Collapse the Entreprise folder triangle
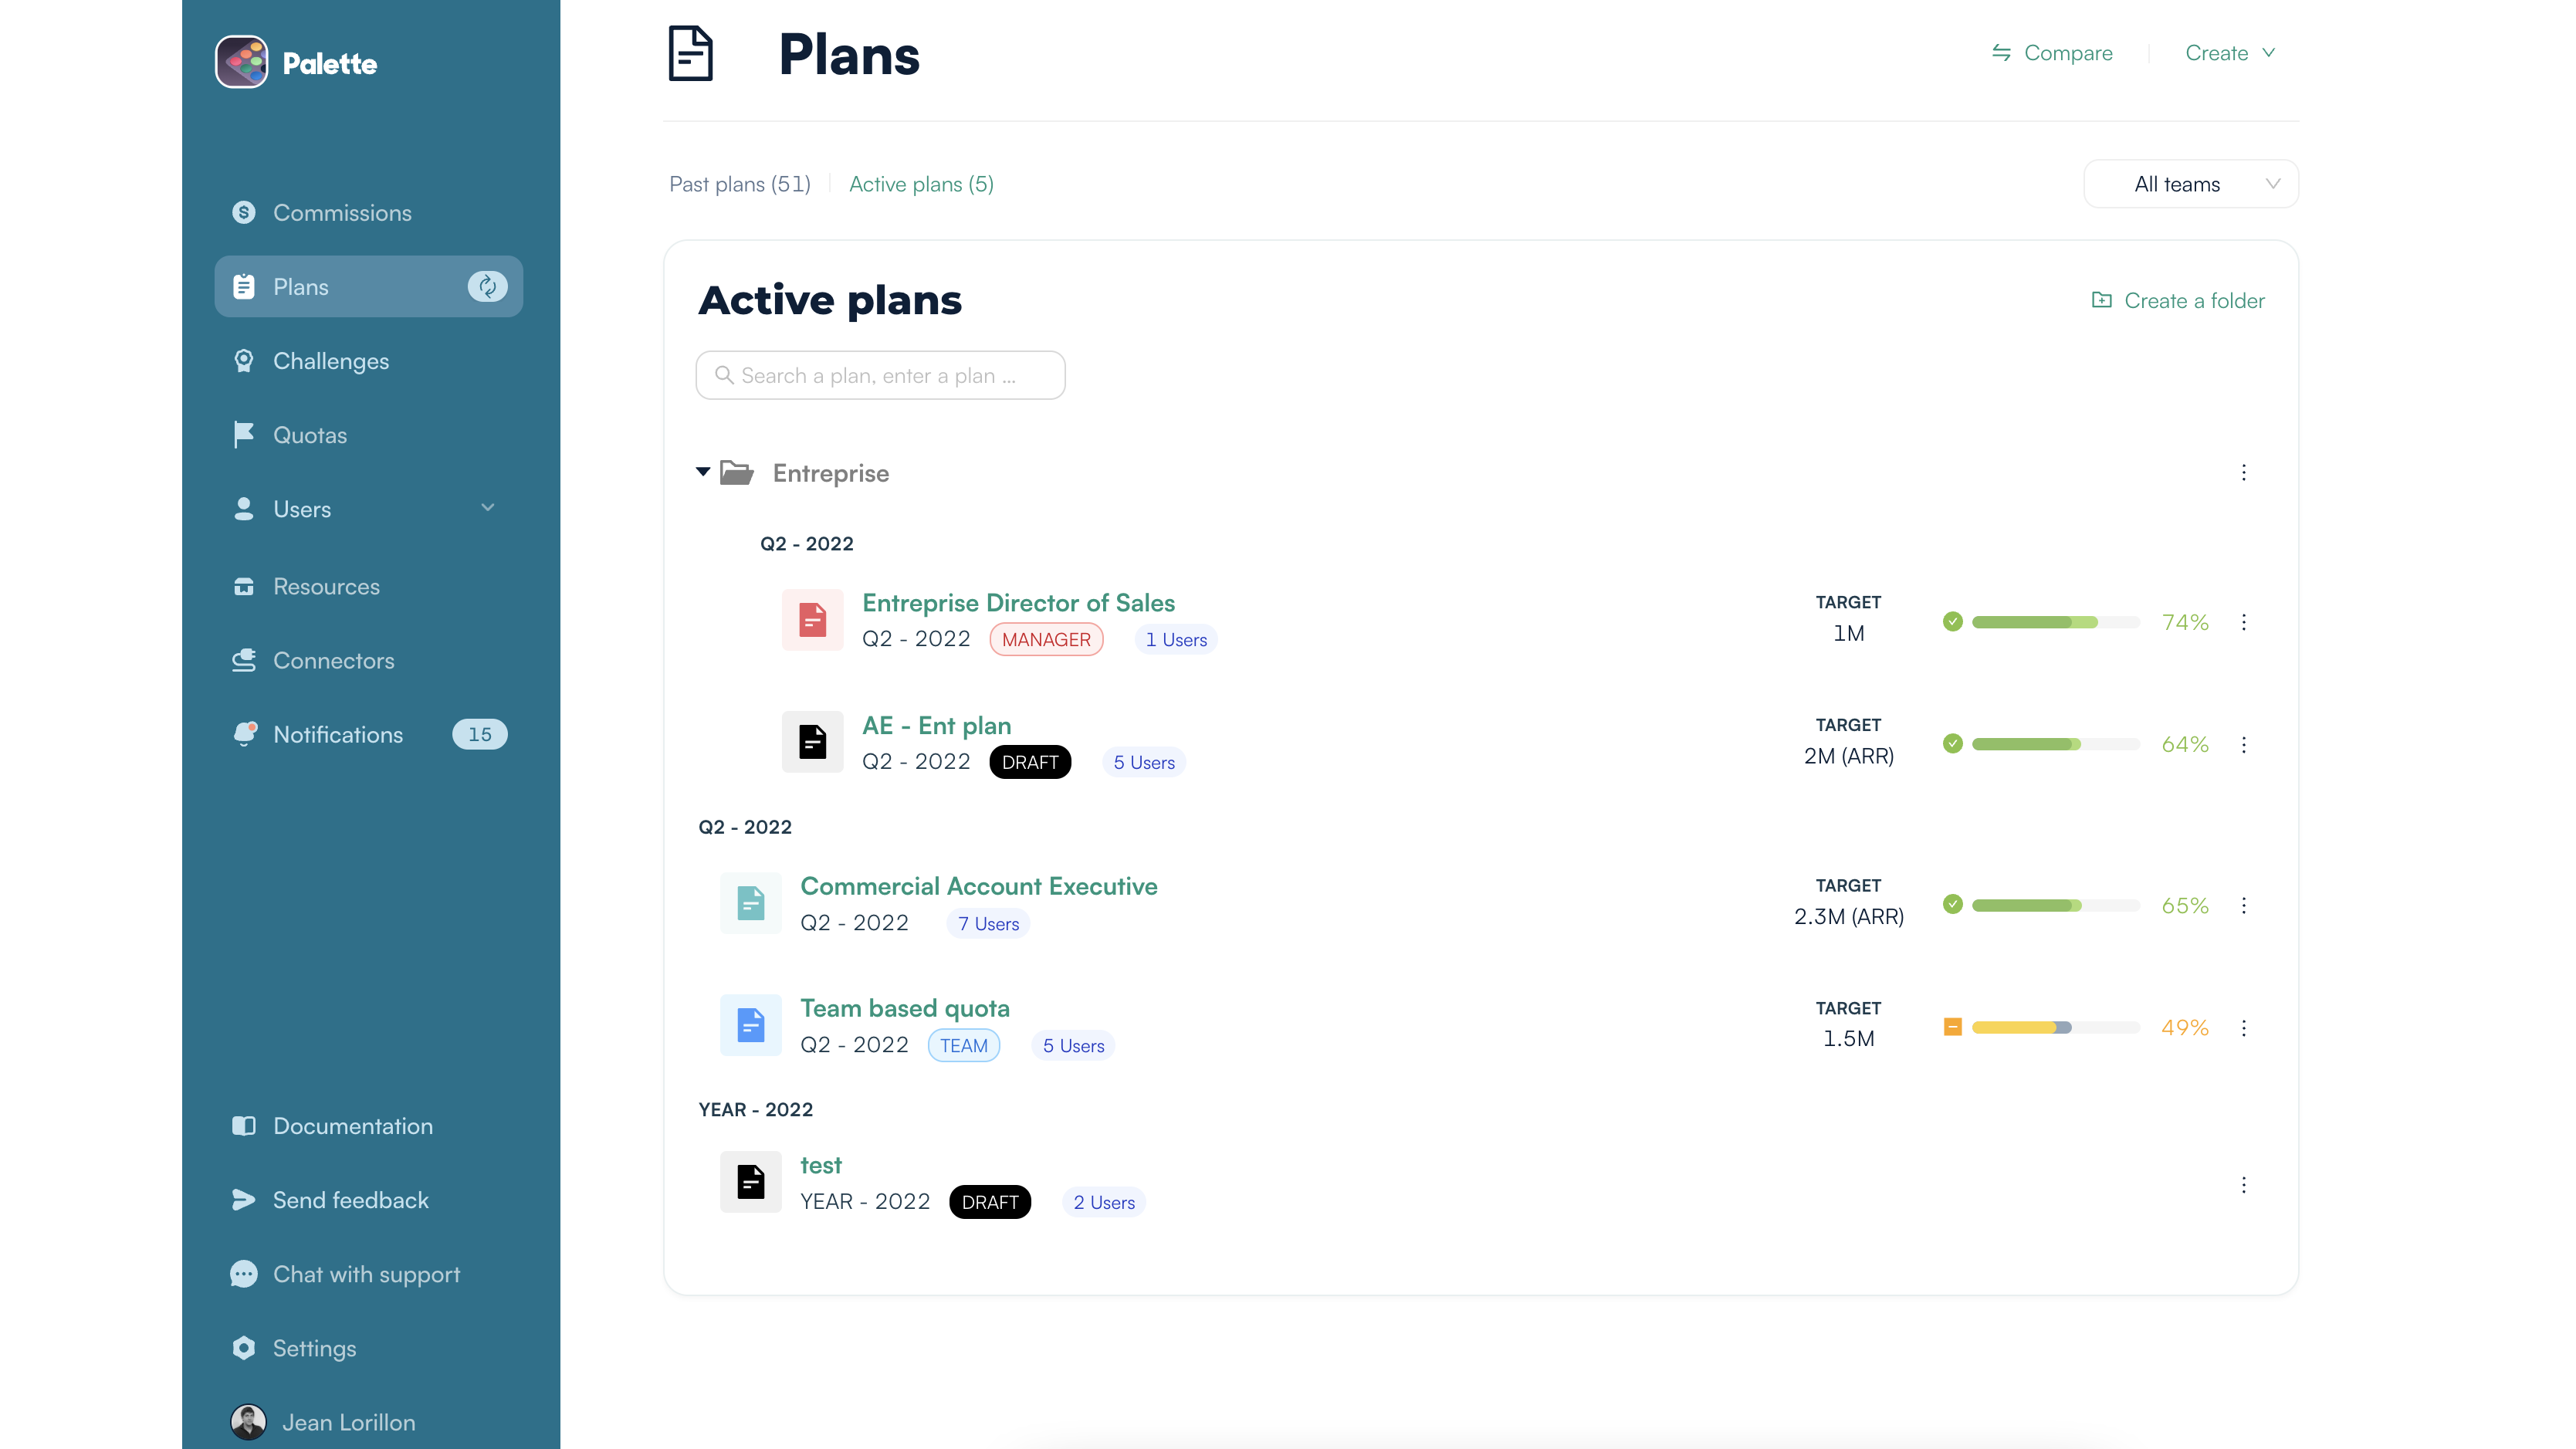This screenshot has height=1449, width=2576. tap(703, 471)
